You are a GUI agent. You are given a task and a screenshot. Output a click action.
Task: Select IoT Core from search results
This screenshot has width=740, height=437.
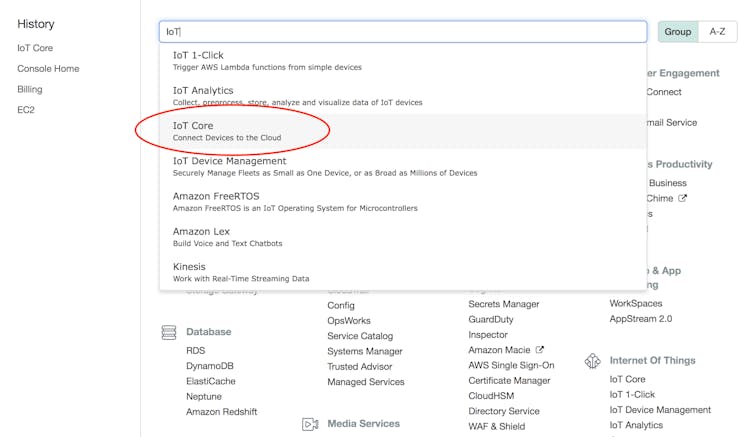[403, 131]
